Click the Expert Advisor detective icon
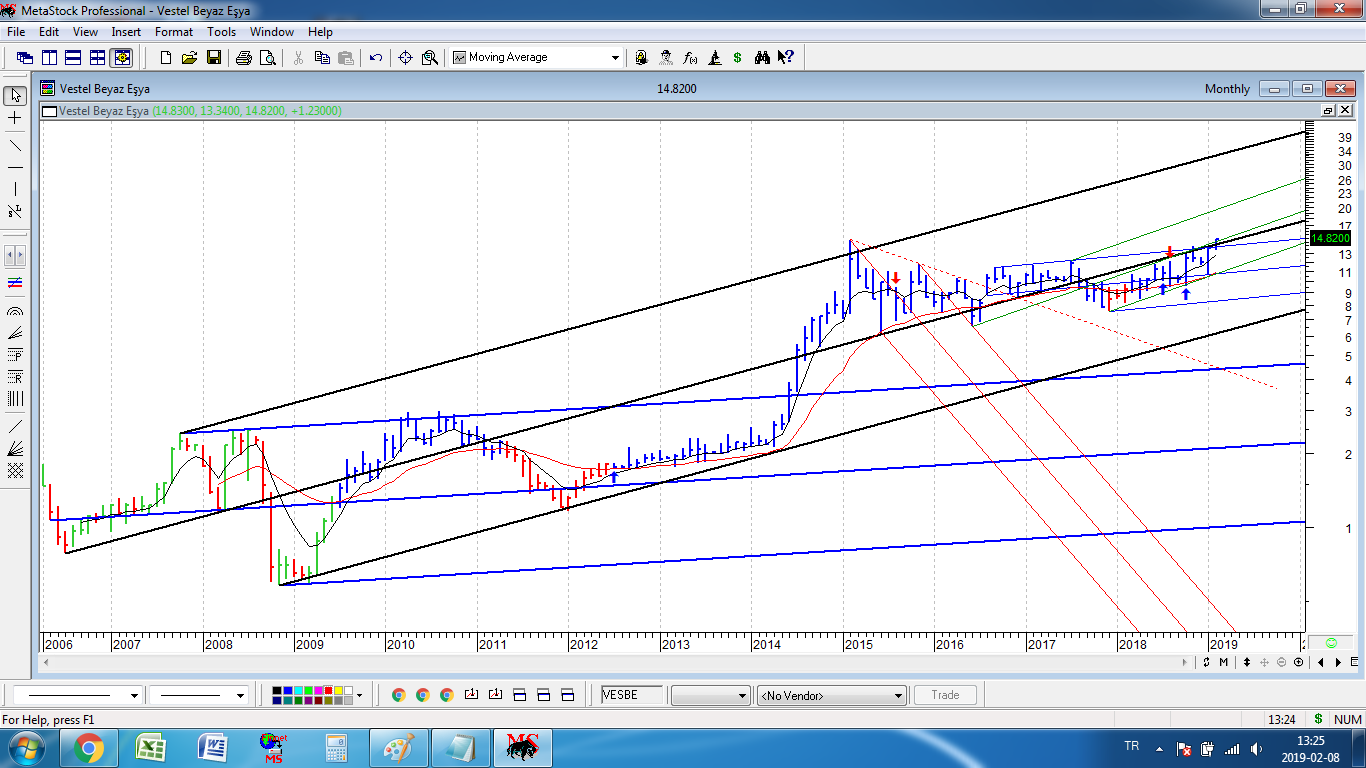The width and height of the screenshot is (1366, 768). point(666,58)
